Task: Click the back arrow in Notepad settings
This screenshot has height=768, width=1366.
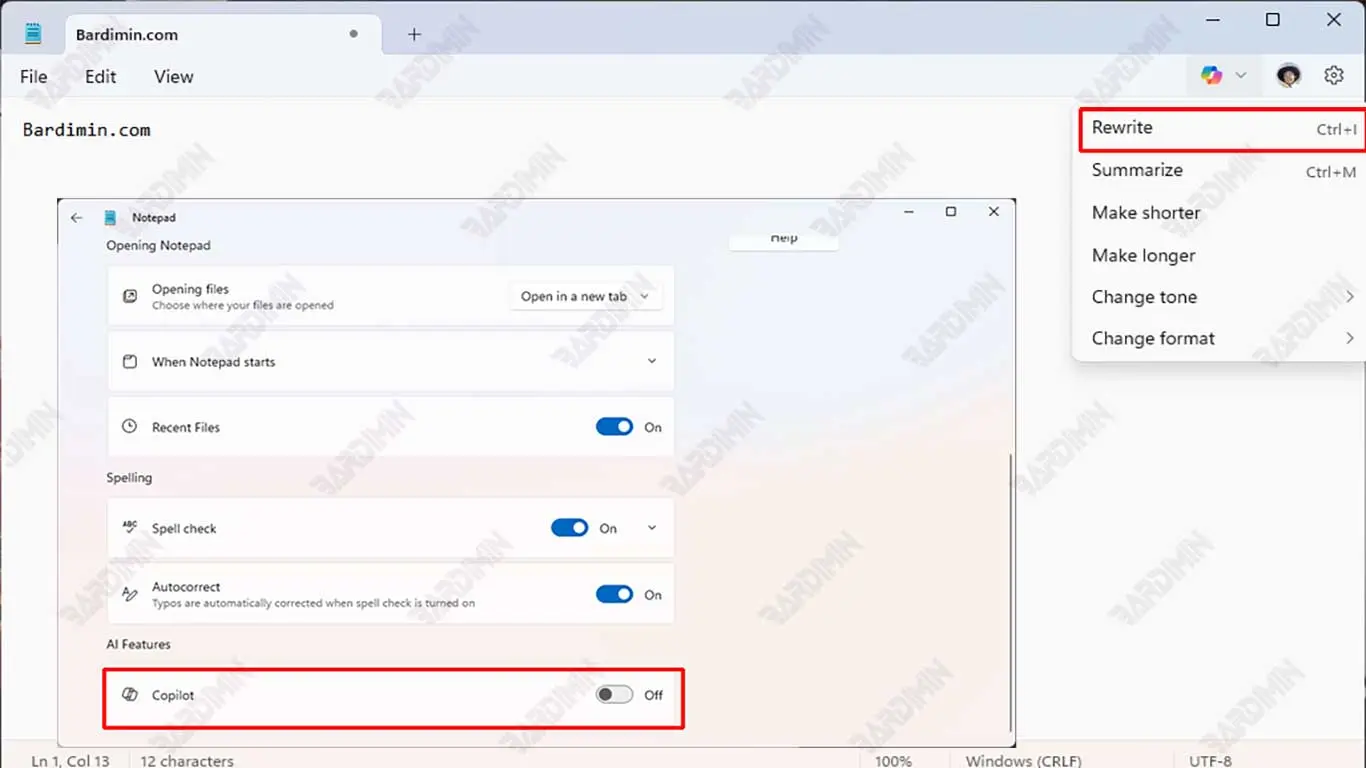Action: (x=76, y=217)
